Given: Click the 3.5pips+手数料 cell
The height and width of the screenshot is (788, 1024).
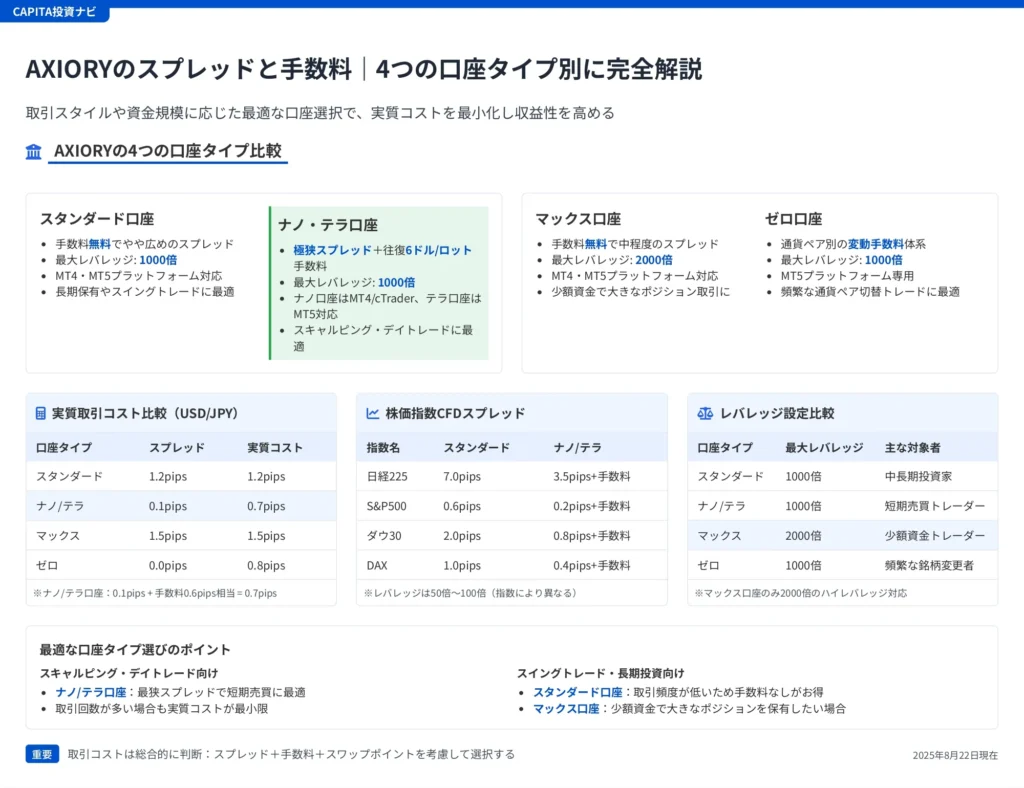Looking at the screenshot, I should (x=592, y=477).
